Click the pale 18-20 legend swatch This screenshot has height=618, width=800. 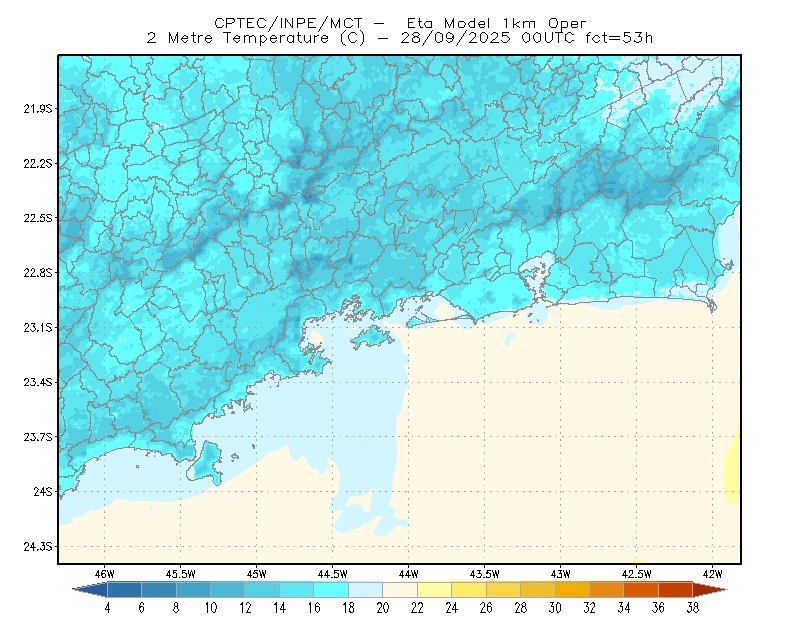[x=365, y=590]
